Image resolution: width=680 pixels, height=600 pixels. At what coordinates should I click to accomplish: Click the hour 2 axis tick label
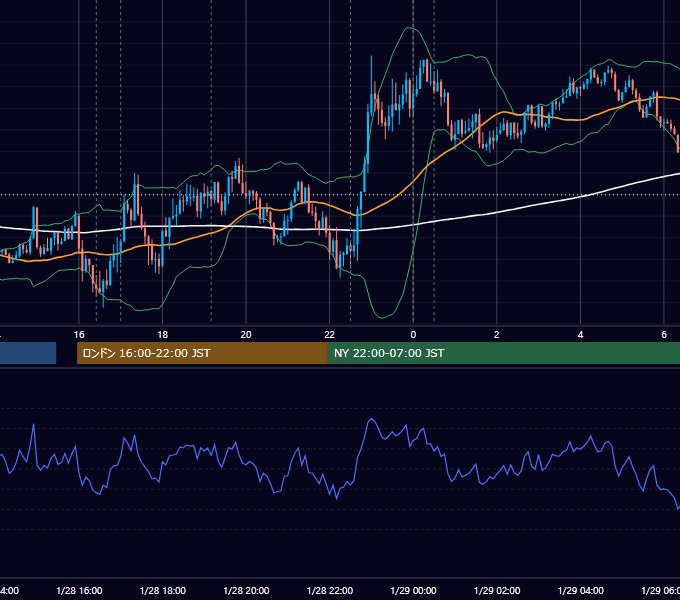pos(497,334)
